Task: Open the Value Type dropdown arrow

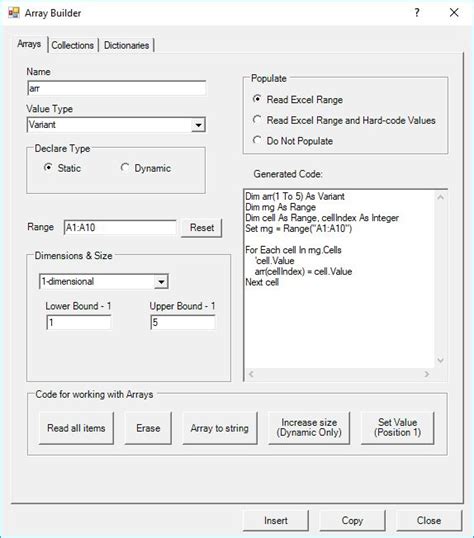Action: tap(198, 125)
